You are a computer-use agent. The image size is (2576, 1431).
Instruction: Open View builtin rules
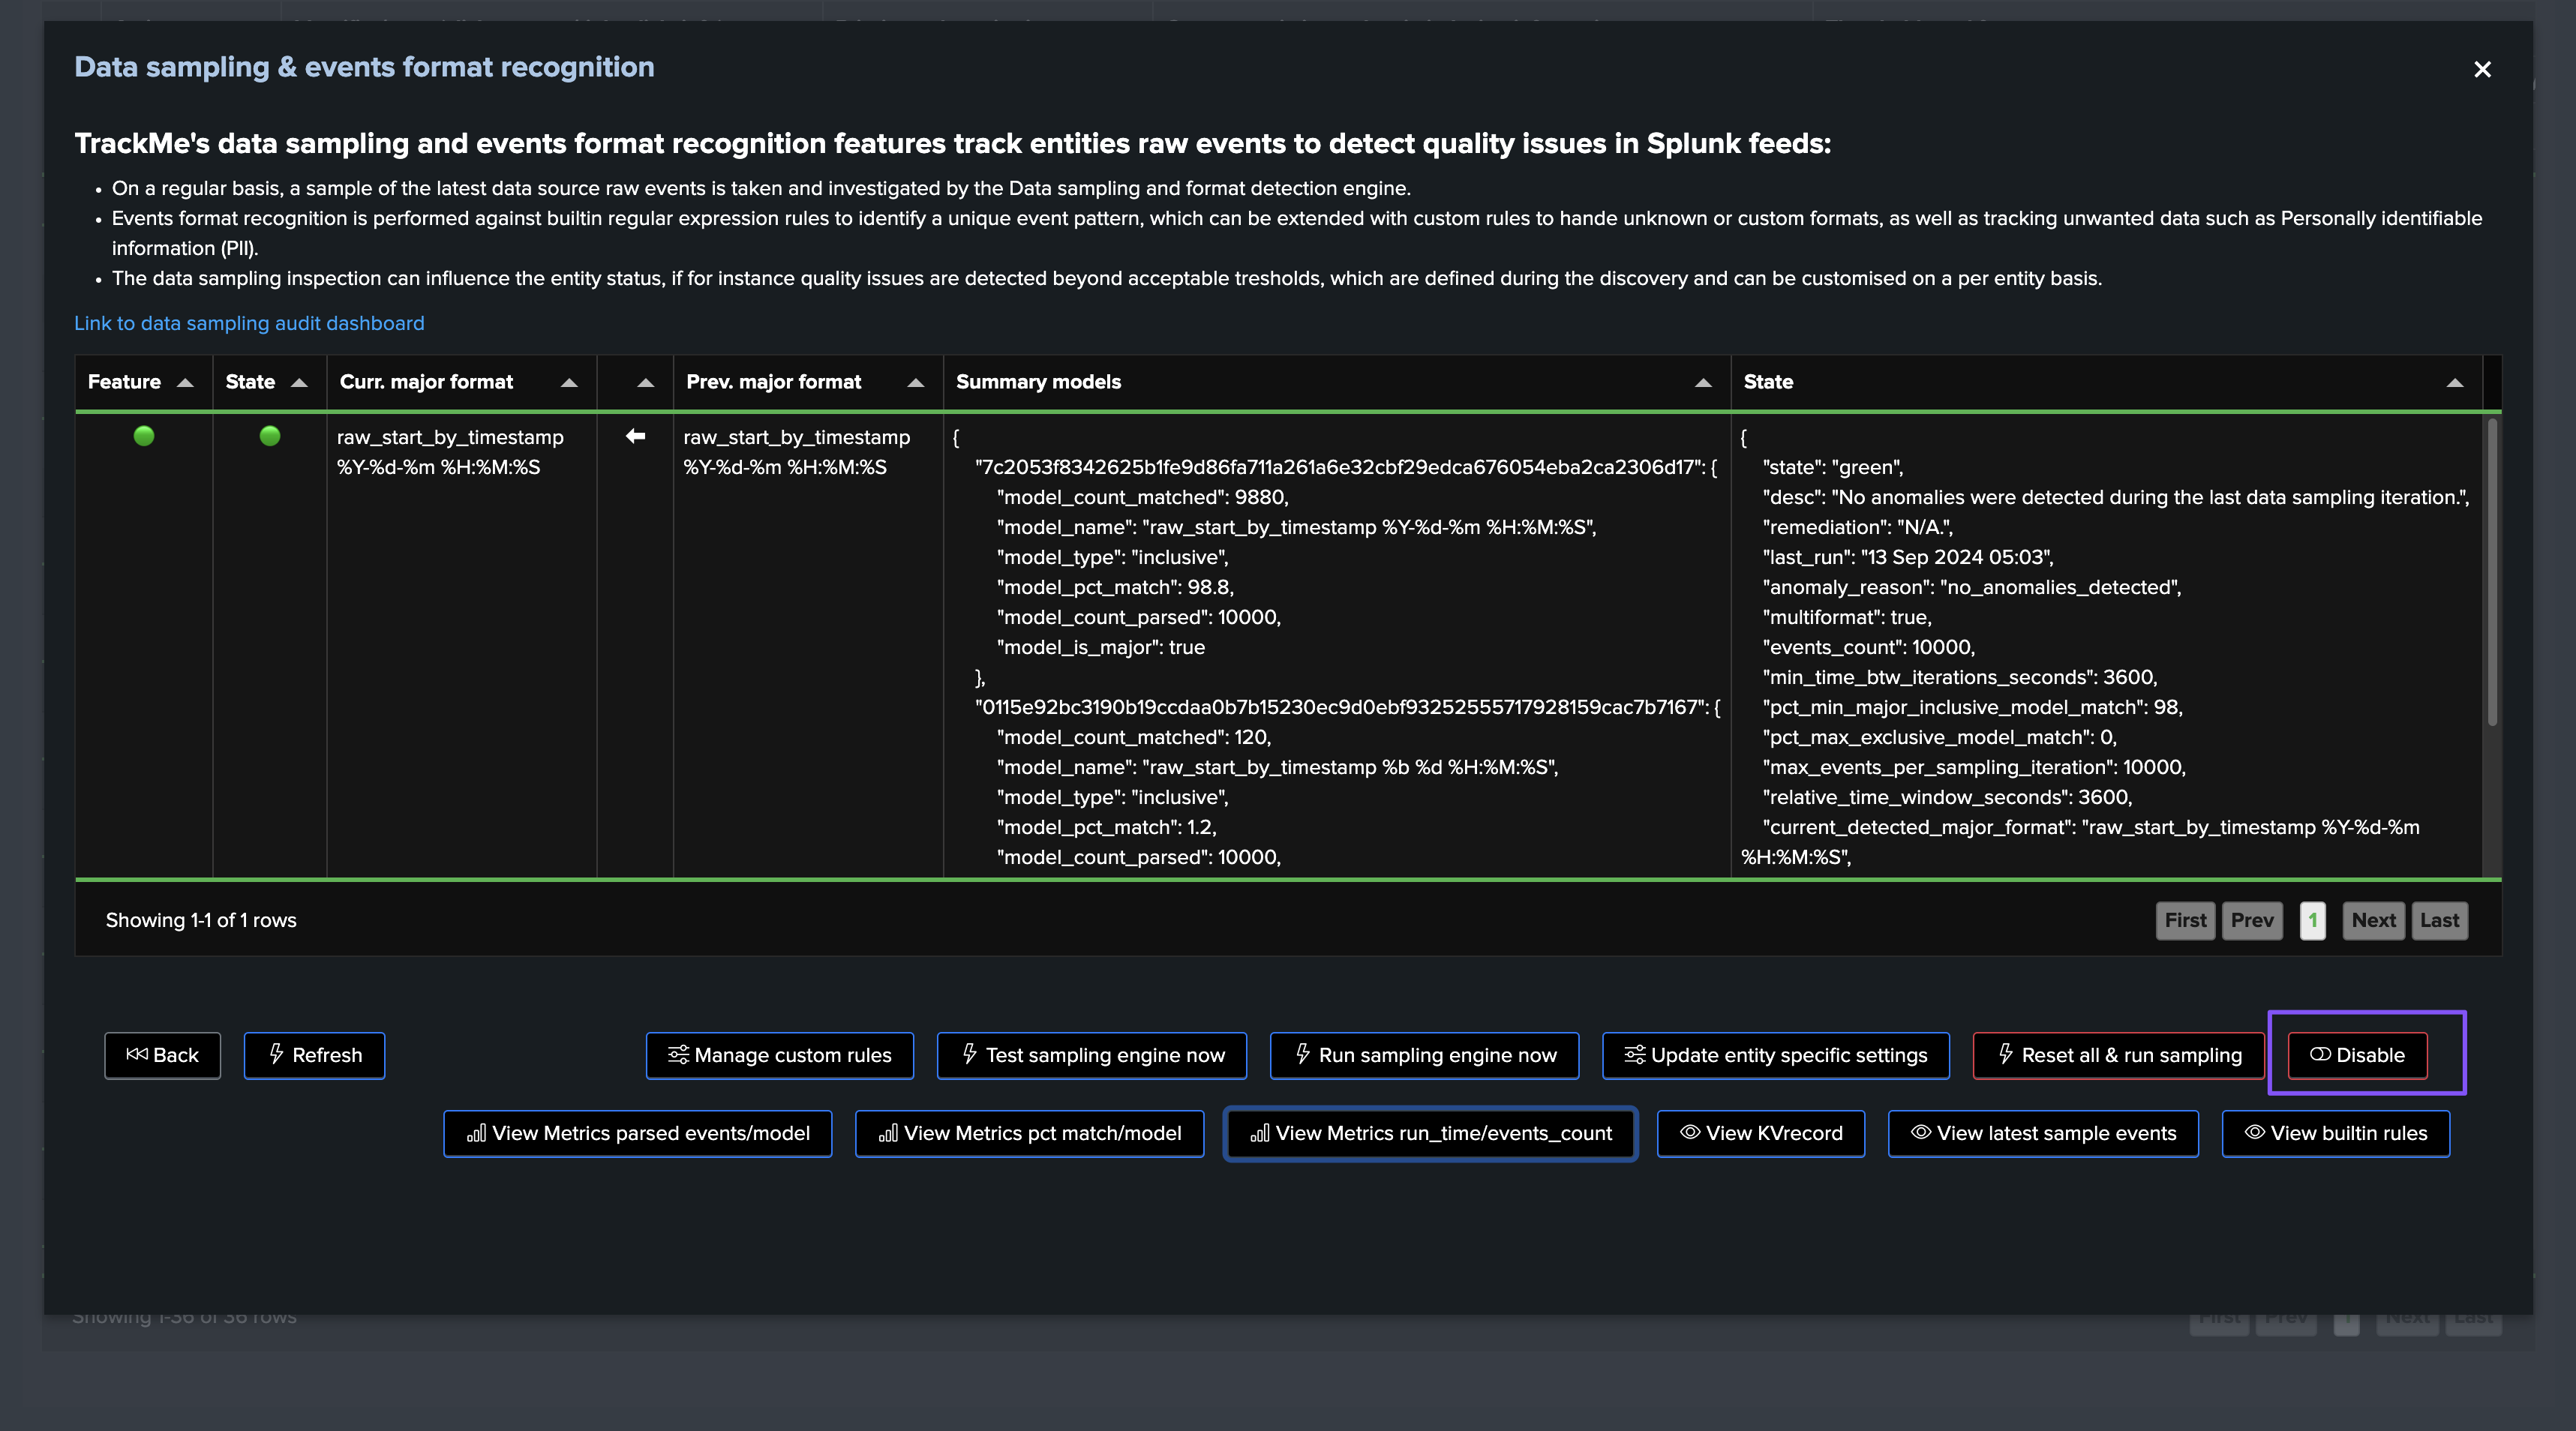(x=2335, y=1133)
